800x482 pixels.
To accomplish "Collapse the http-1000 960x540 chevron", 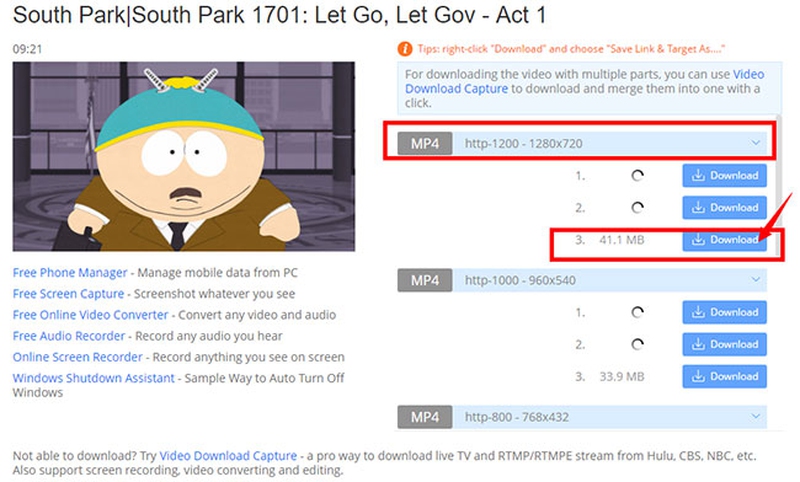I will [756, 280].
